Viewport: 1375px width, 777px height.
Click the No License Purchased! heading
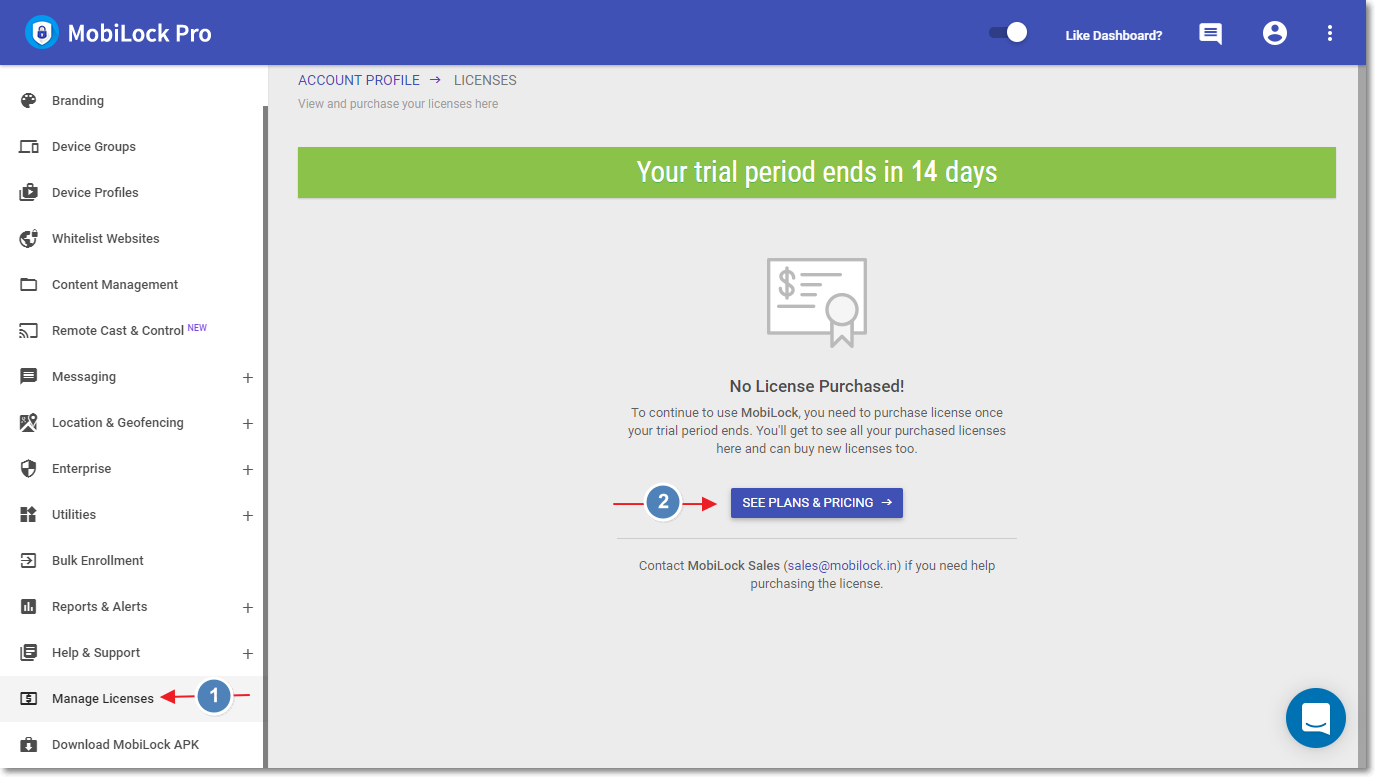point(817,386)
